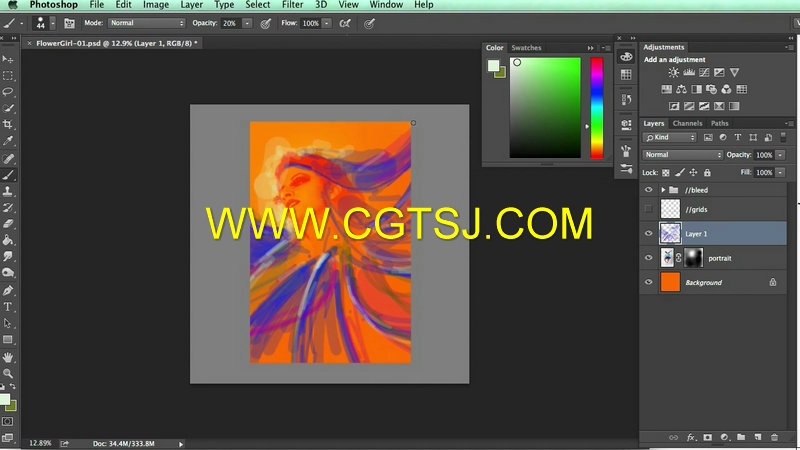
Task: Select the Eraser tool
Action: 8,224
